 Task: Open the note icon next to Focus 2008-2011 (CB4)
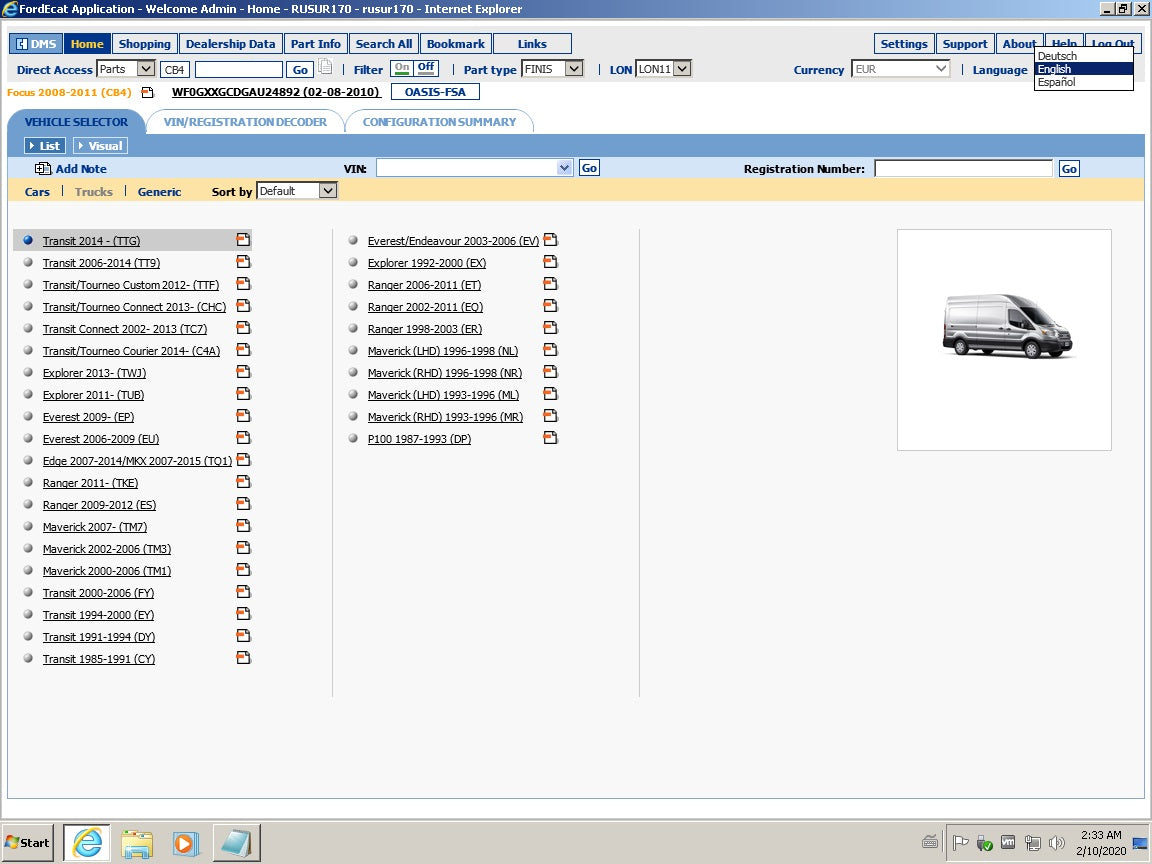click(146, 90)
